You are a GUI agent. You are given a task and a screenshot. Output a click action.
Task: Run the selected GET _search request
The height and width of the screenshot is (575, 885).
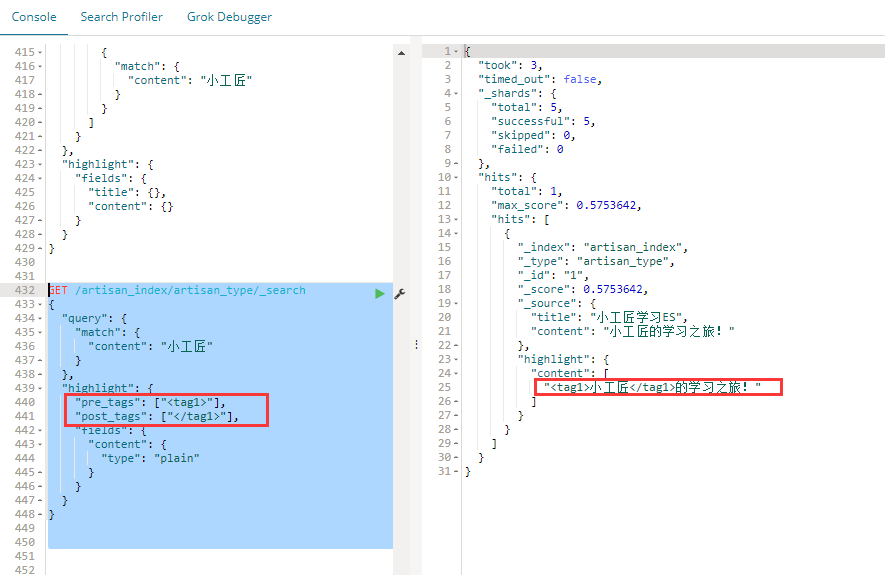click(380, 293)
